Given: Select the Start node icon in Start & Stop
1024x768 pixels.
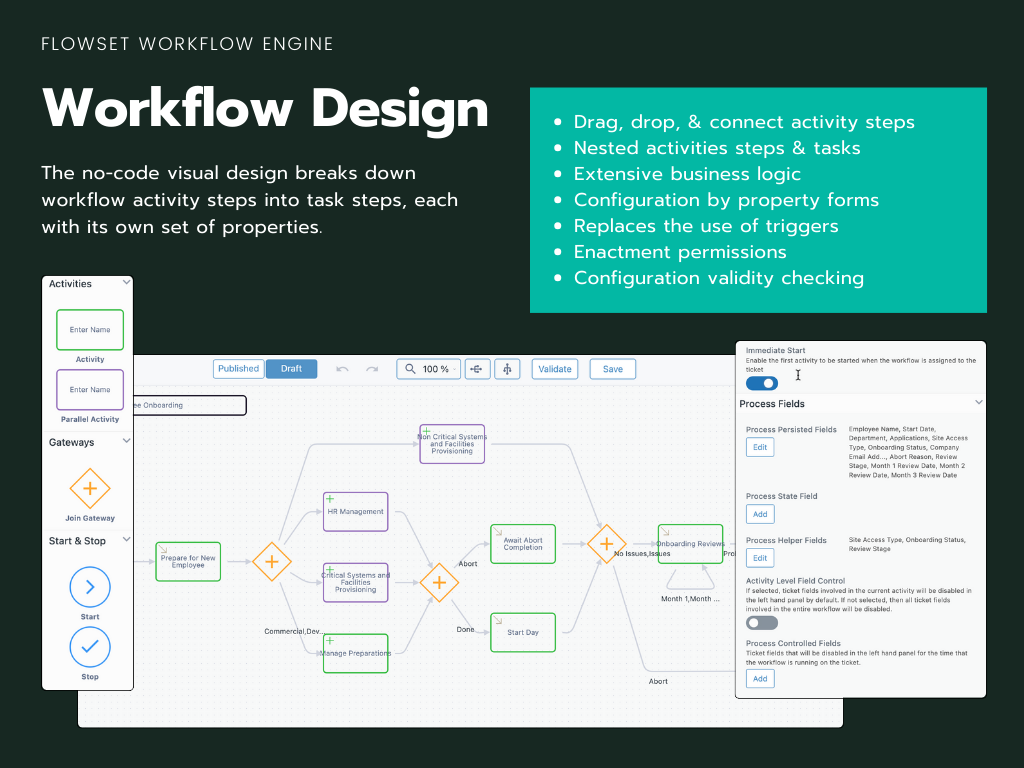Looking at the screenshot, I should (x=89, y=587).
